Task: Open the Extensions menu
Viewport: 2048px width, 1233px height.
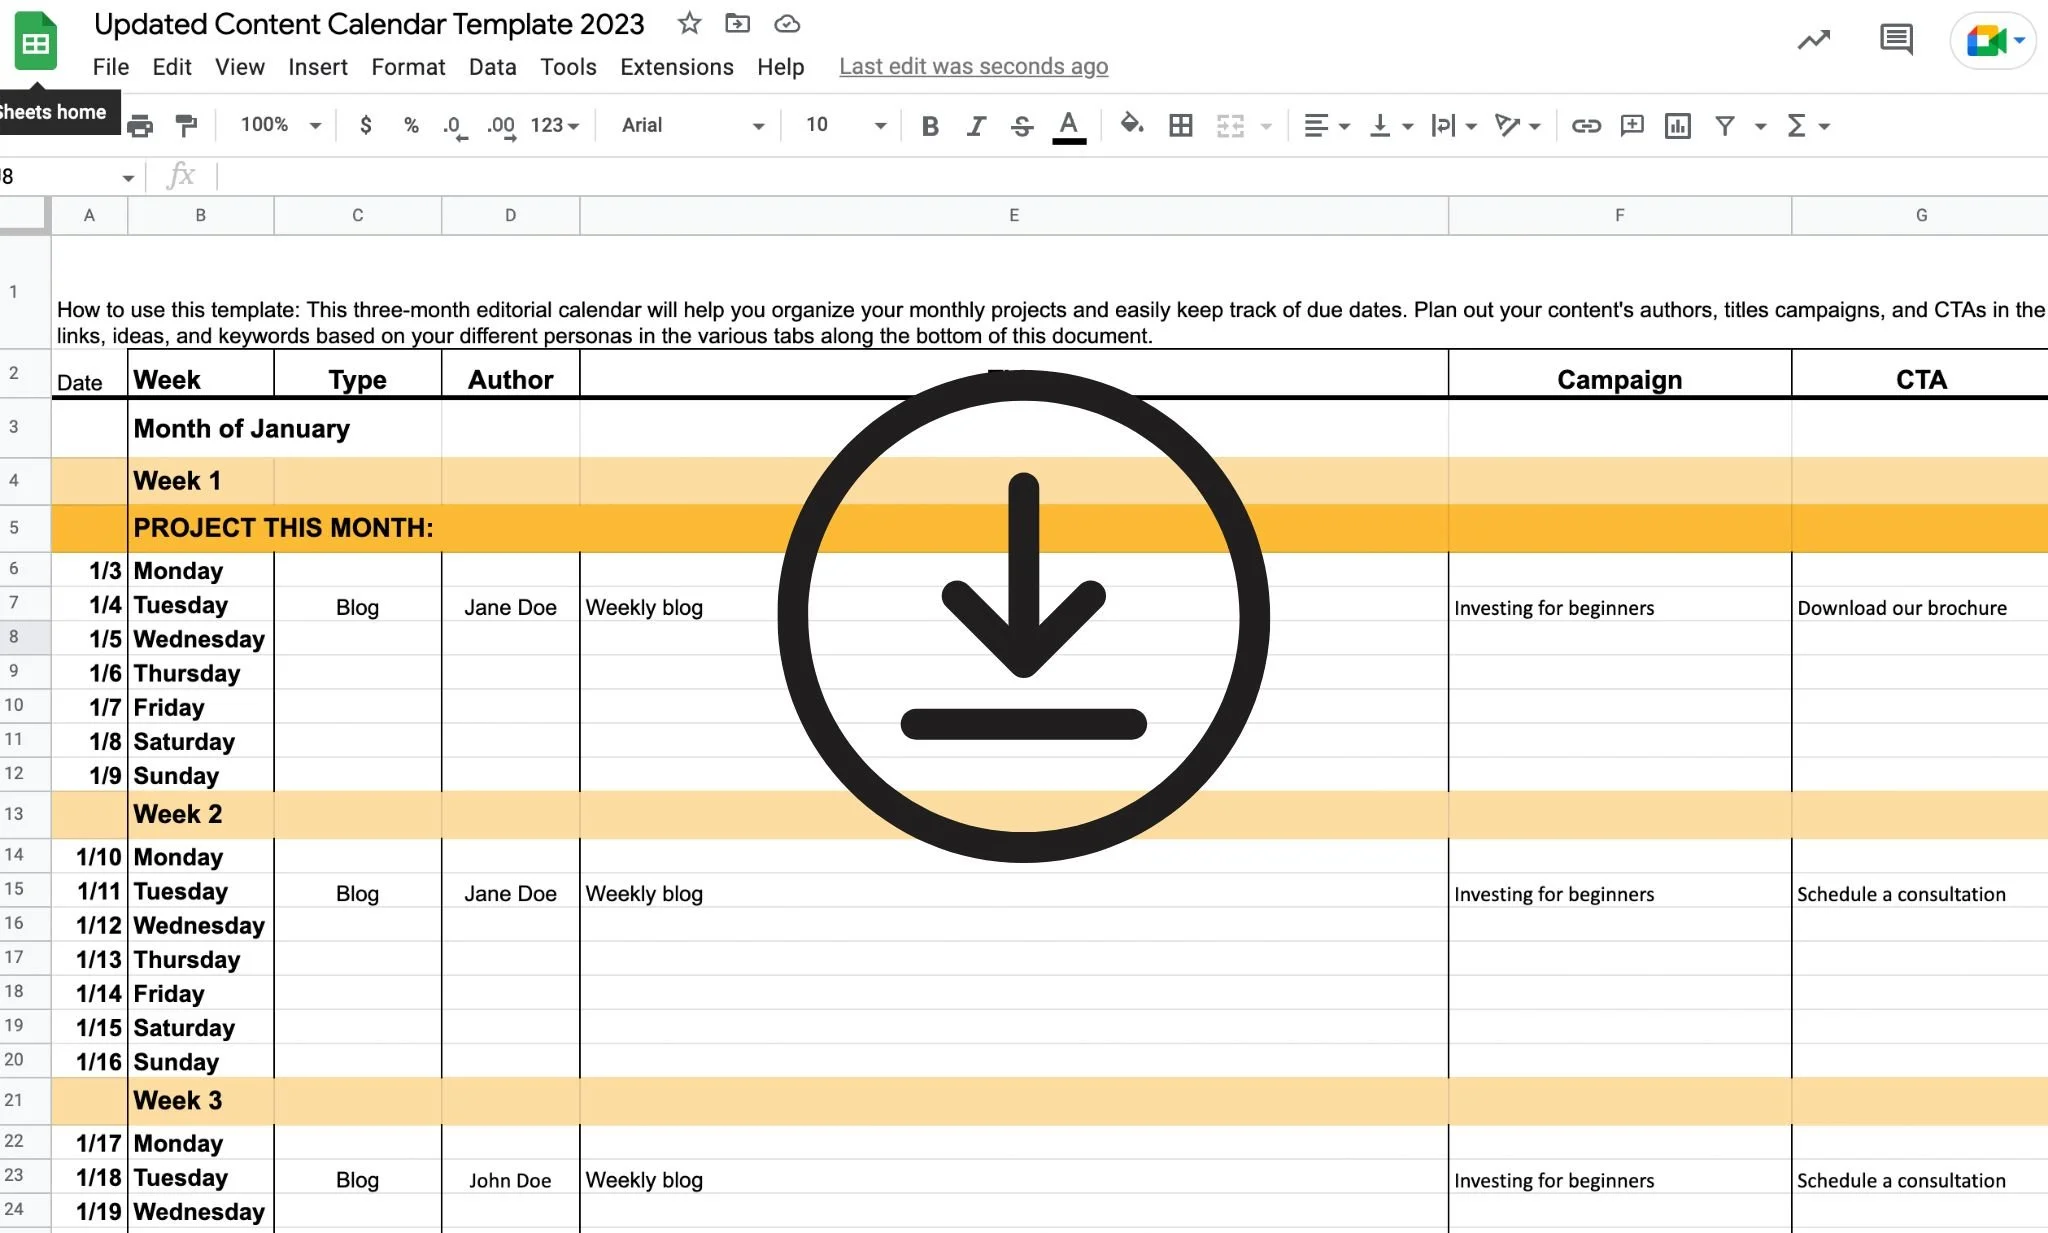Action: [x=676, y=67]
